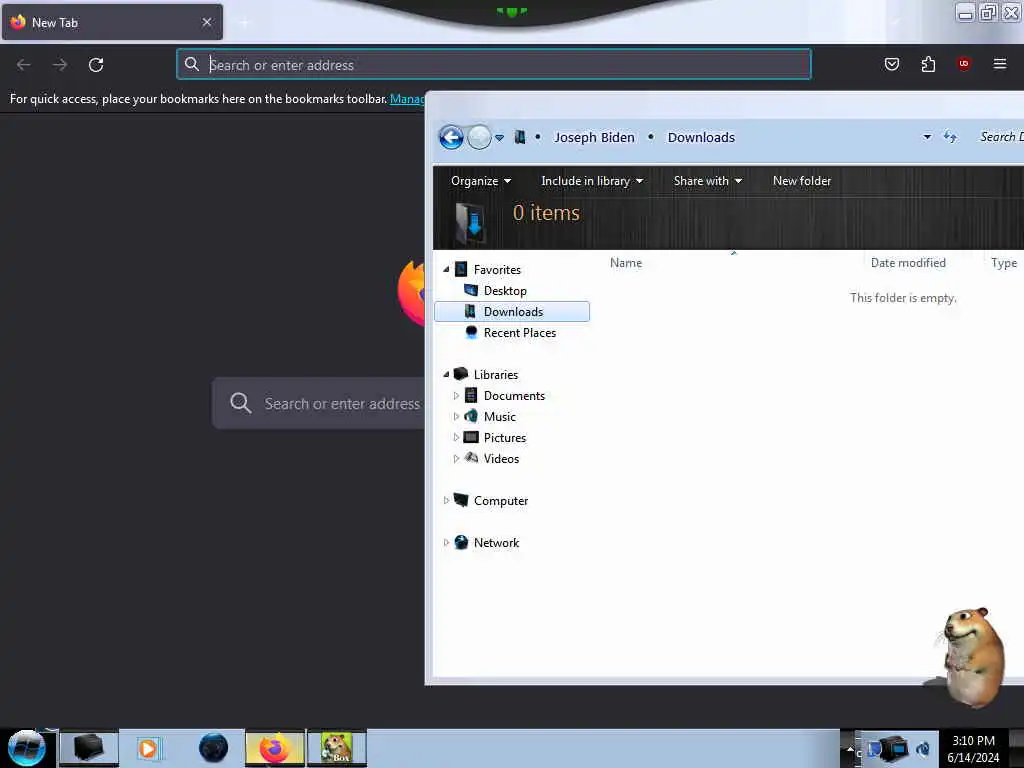The height and width of the screenshot is (768, 1024).
Task: Click Joseph Biden breadcrumb in address bar
Action: (x=594, y=137)
